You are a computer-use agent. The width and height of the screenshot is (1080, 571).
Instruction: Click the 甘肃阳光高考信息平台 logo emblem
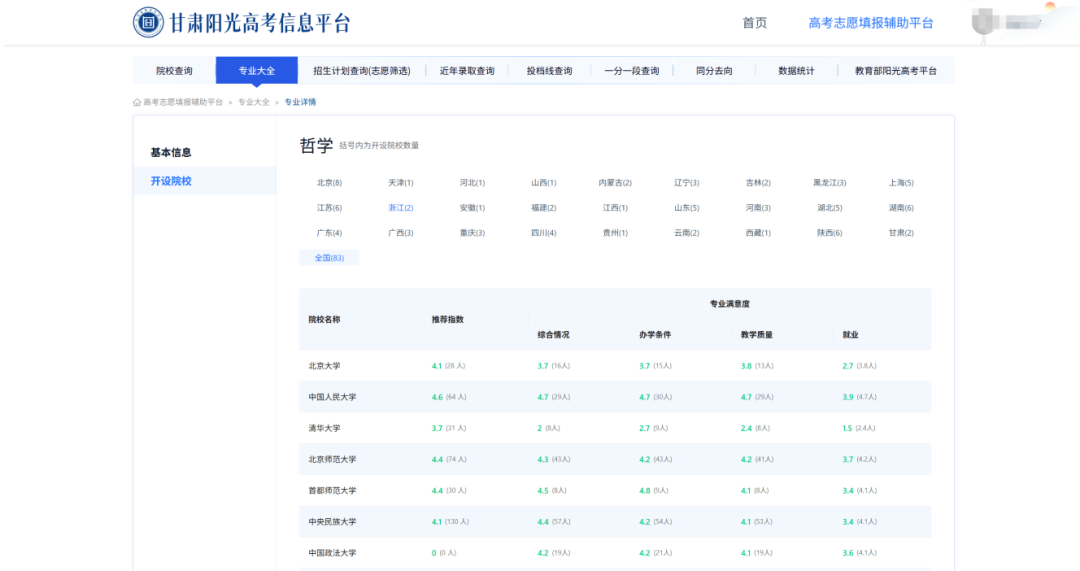coord(148,23)
